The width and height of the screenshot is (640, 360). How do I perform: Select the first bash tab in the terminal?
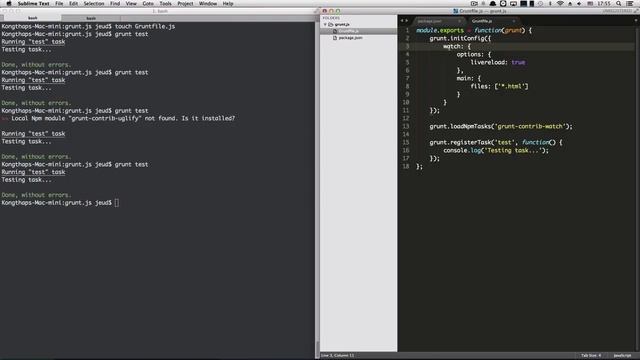[x=32, y=18]
